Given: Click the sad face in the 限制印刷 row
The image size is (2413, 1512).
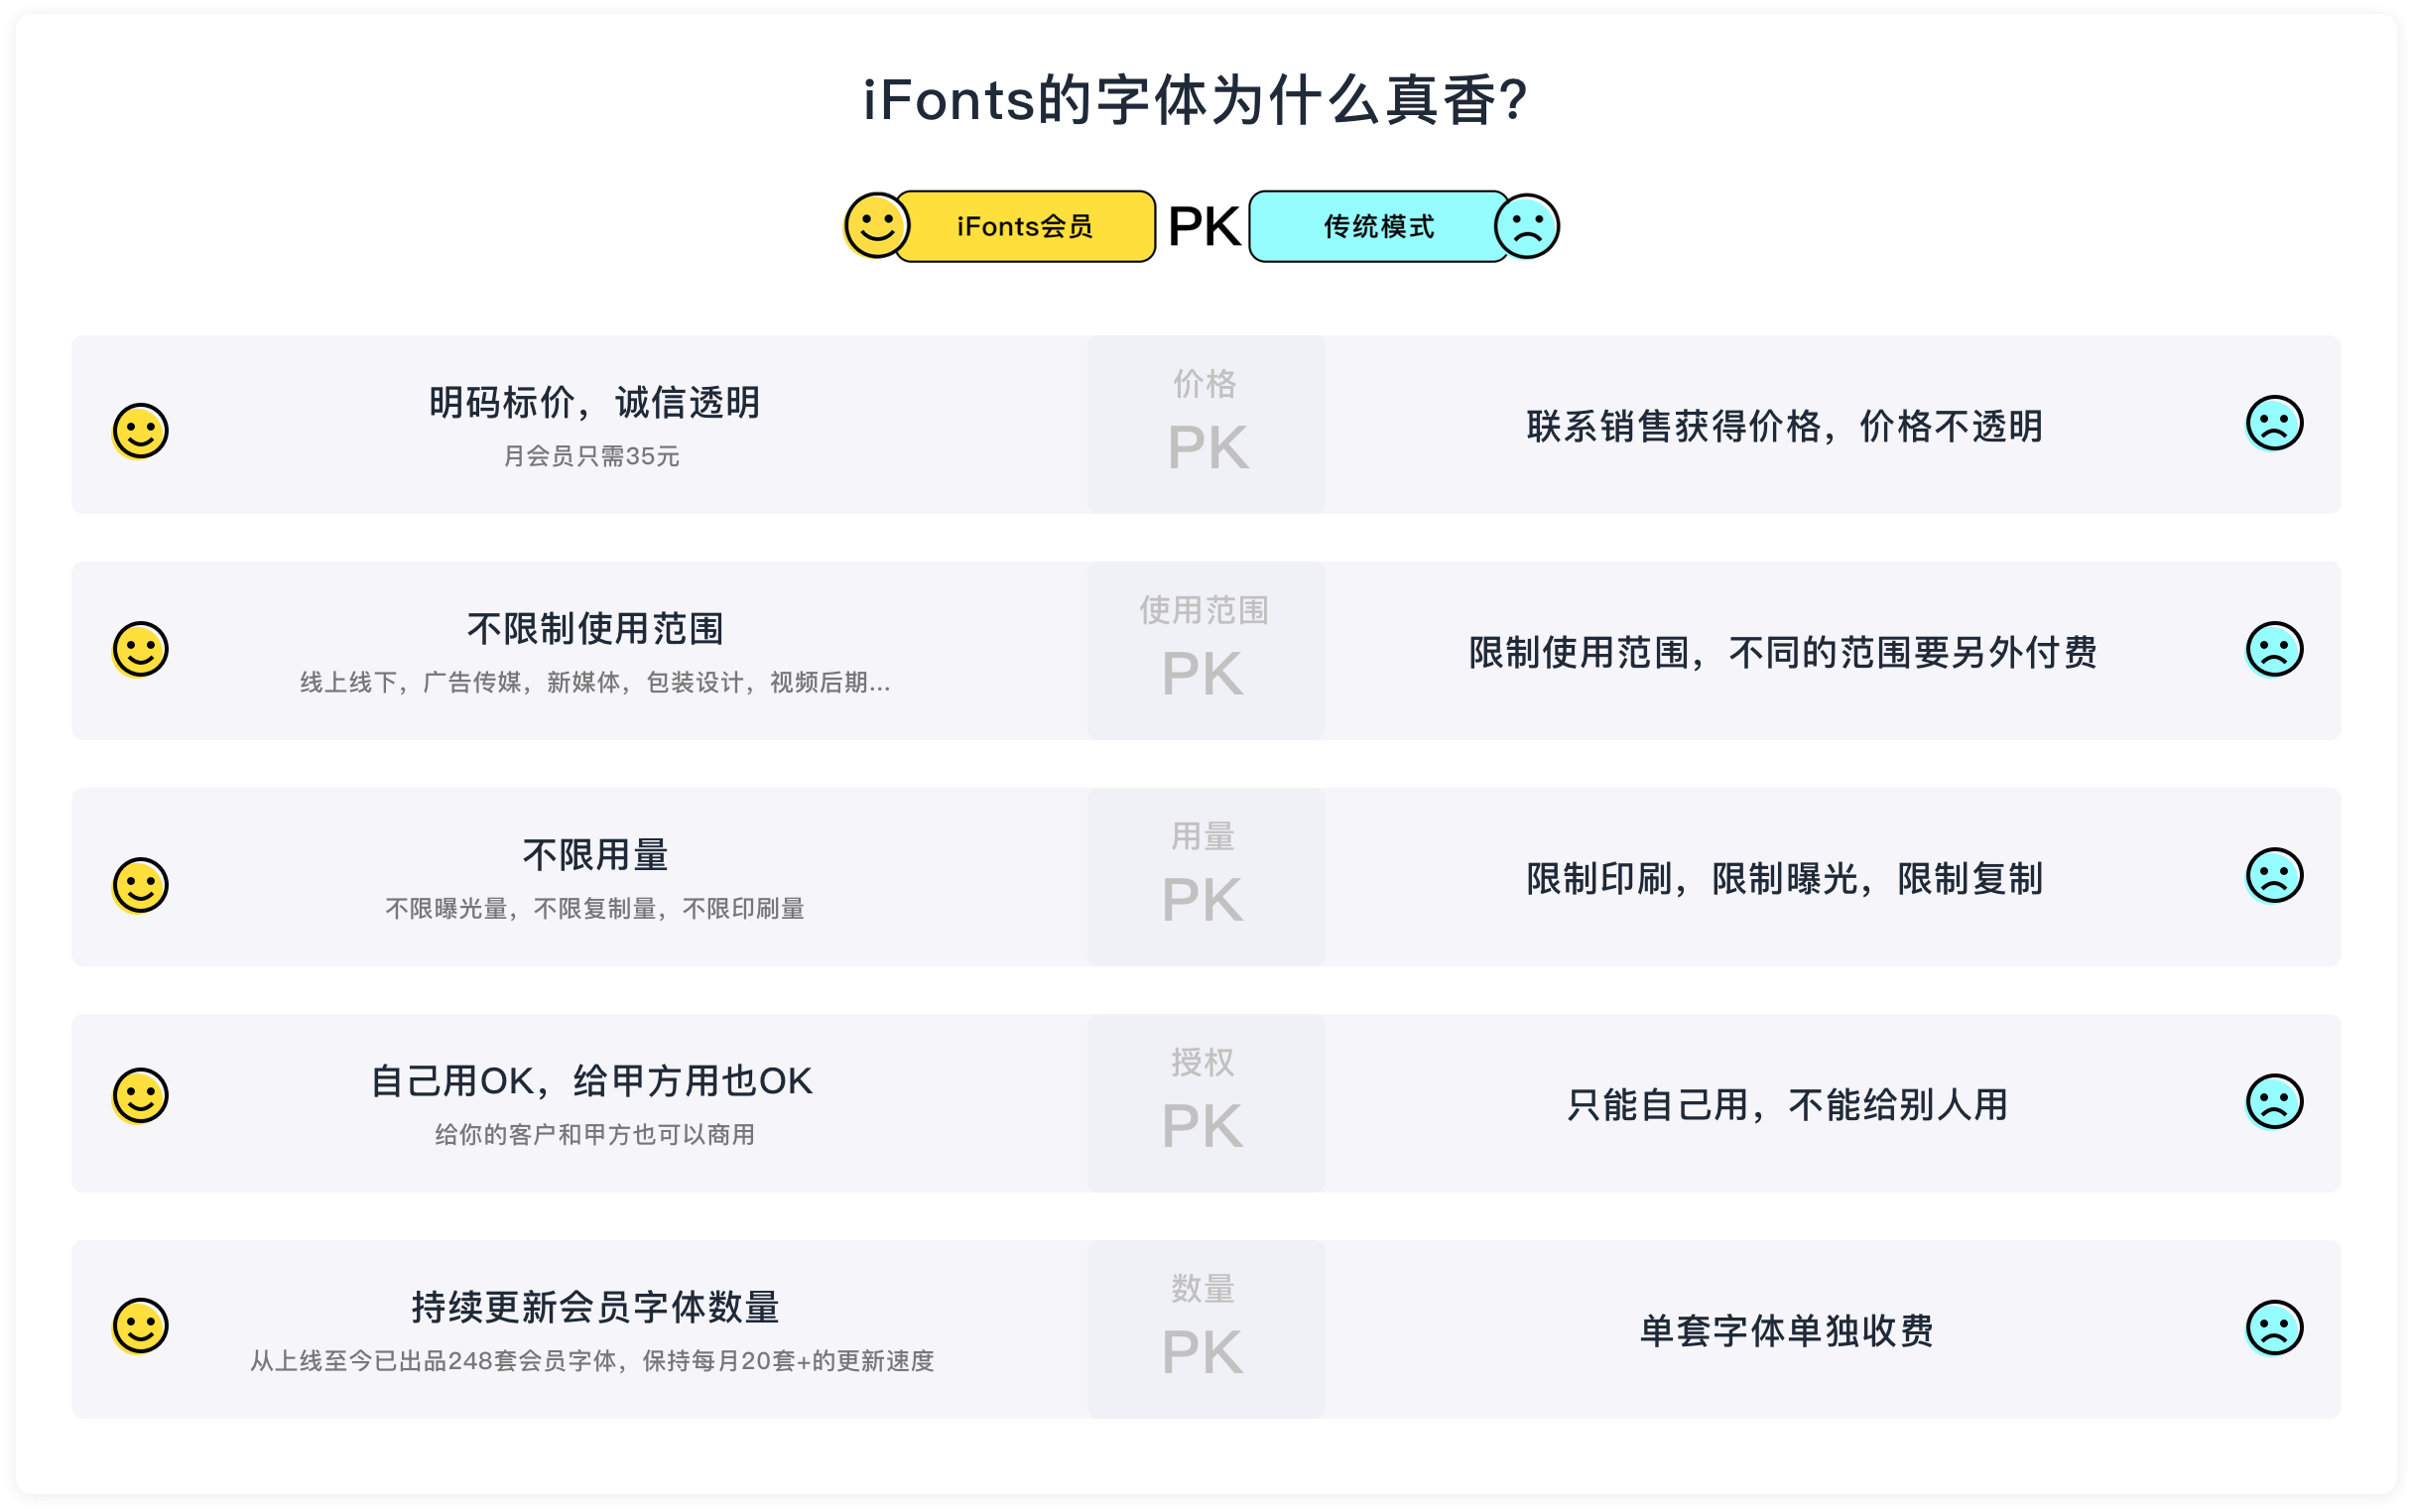Looking at the screenshot, I should [x=2274, y=875].
